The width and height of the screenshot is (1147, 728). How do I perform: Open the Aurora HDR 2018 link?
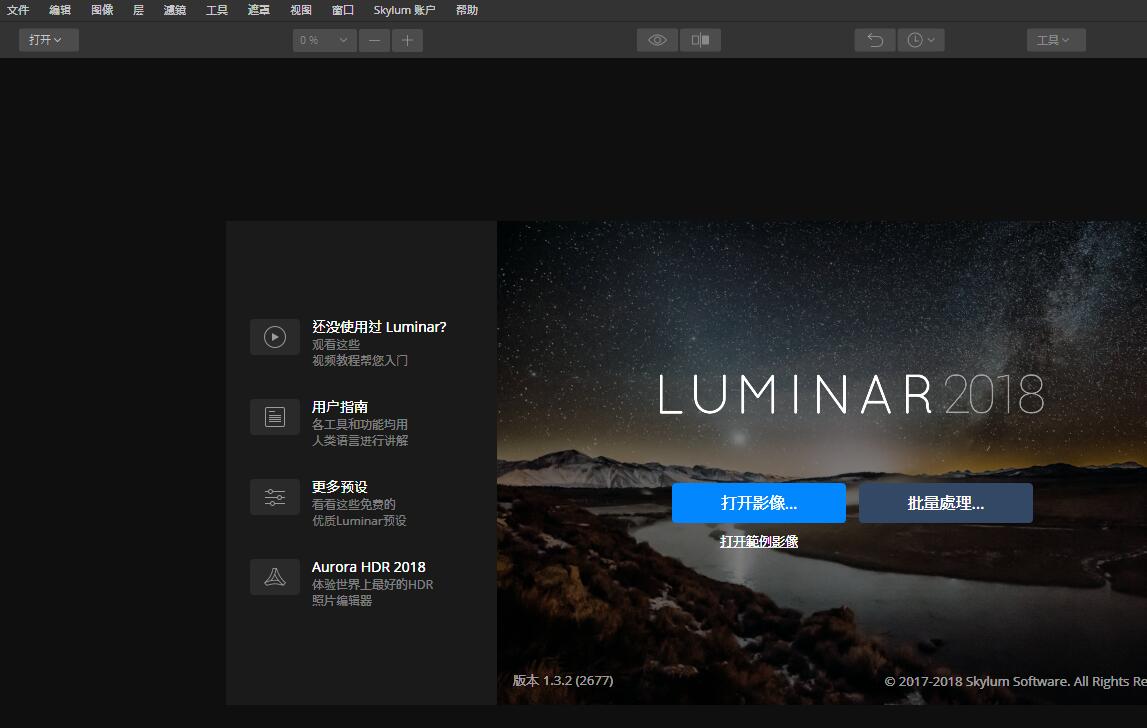pos(369,567)
